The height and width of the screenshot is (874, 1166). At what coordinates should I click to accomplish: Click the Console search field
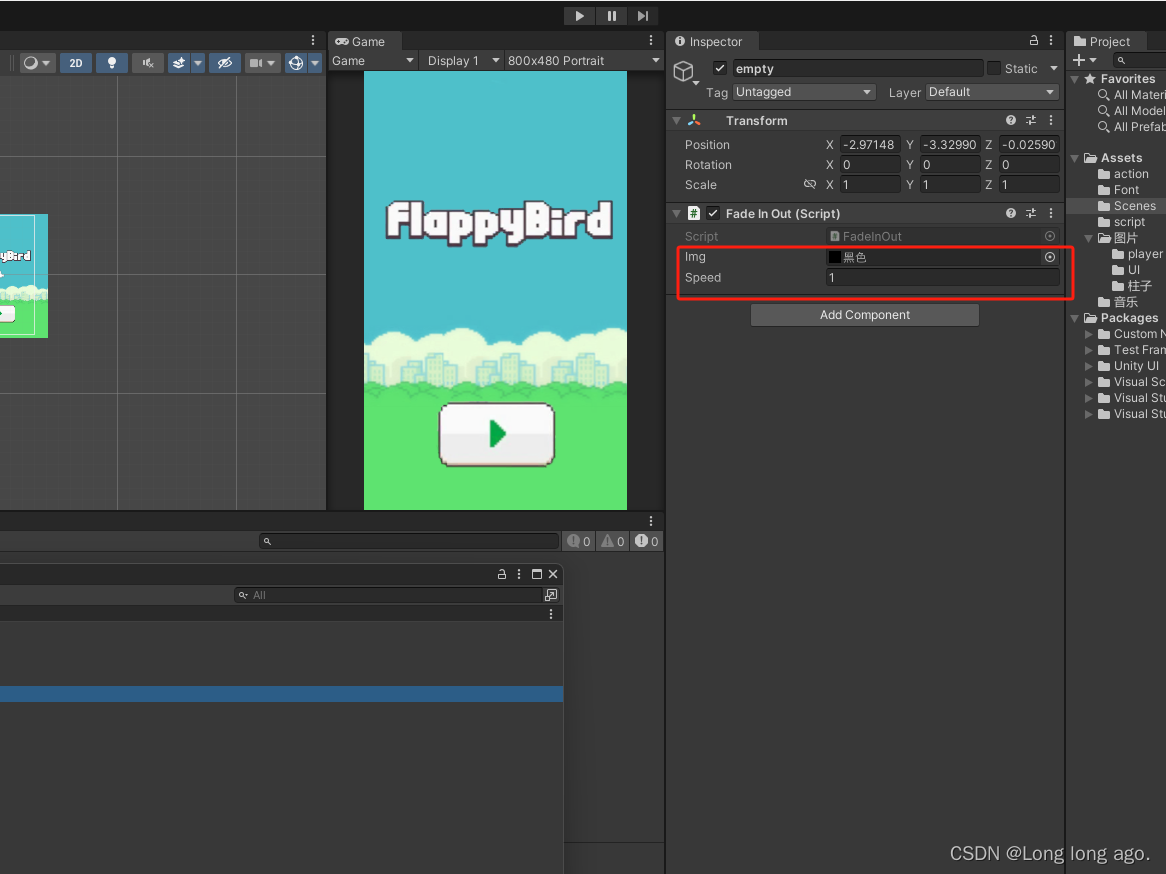[x=409, y=542]
